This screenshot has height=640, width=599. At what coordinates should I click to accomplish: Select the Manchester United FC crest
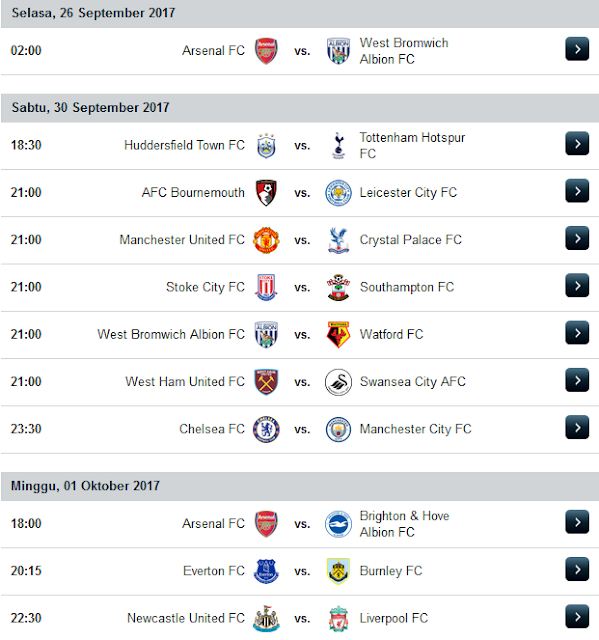point(266,240)
